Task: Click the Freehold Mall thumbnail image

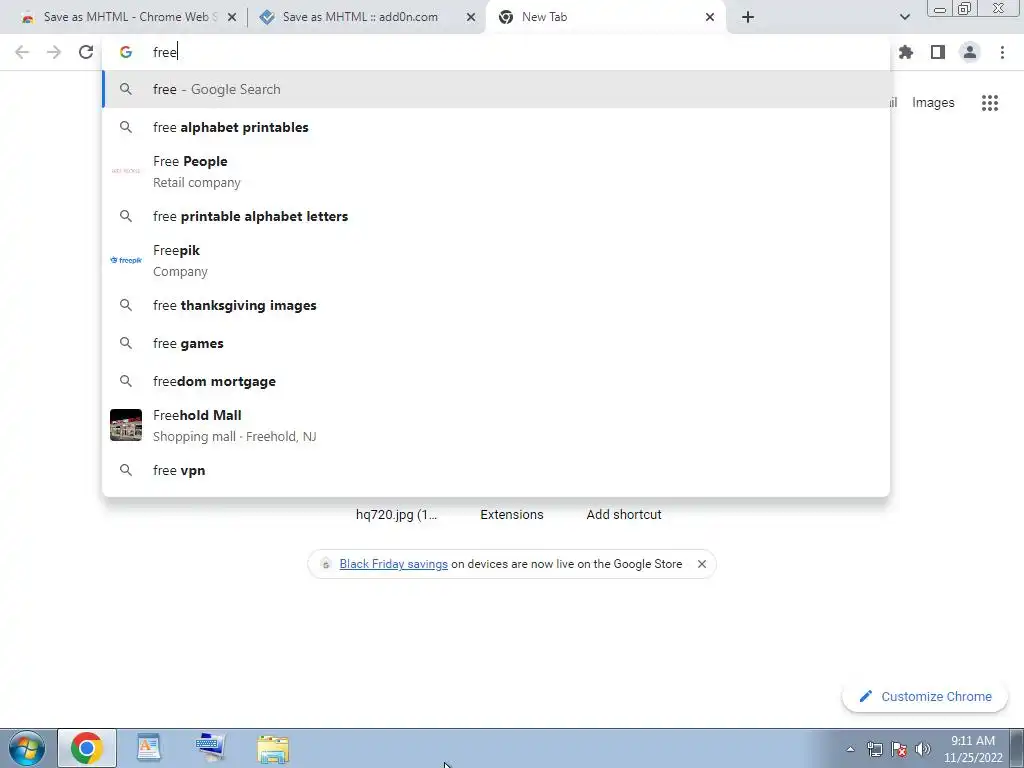Action: click(126, 425)
